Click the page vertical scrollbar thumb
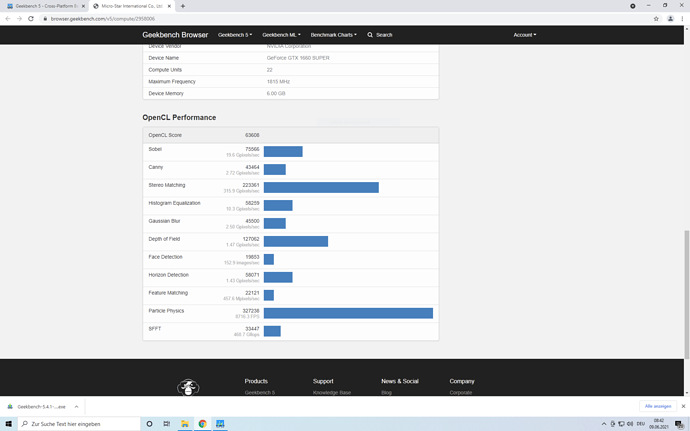690x431 pixels. 686,295
